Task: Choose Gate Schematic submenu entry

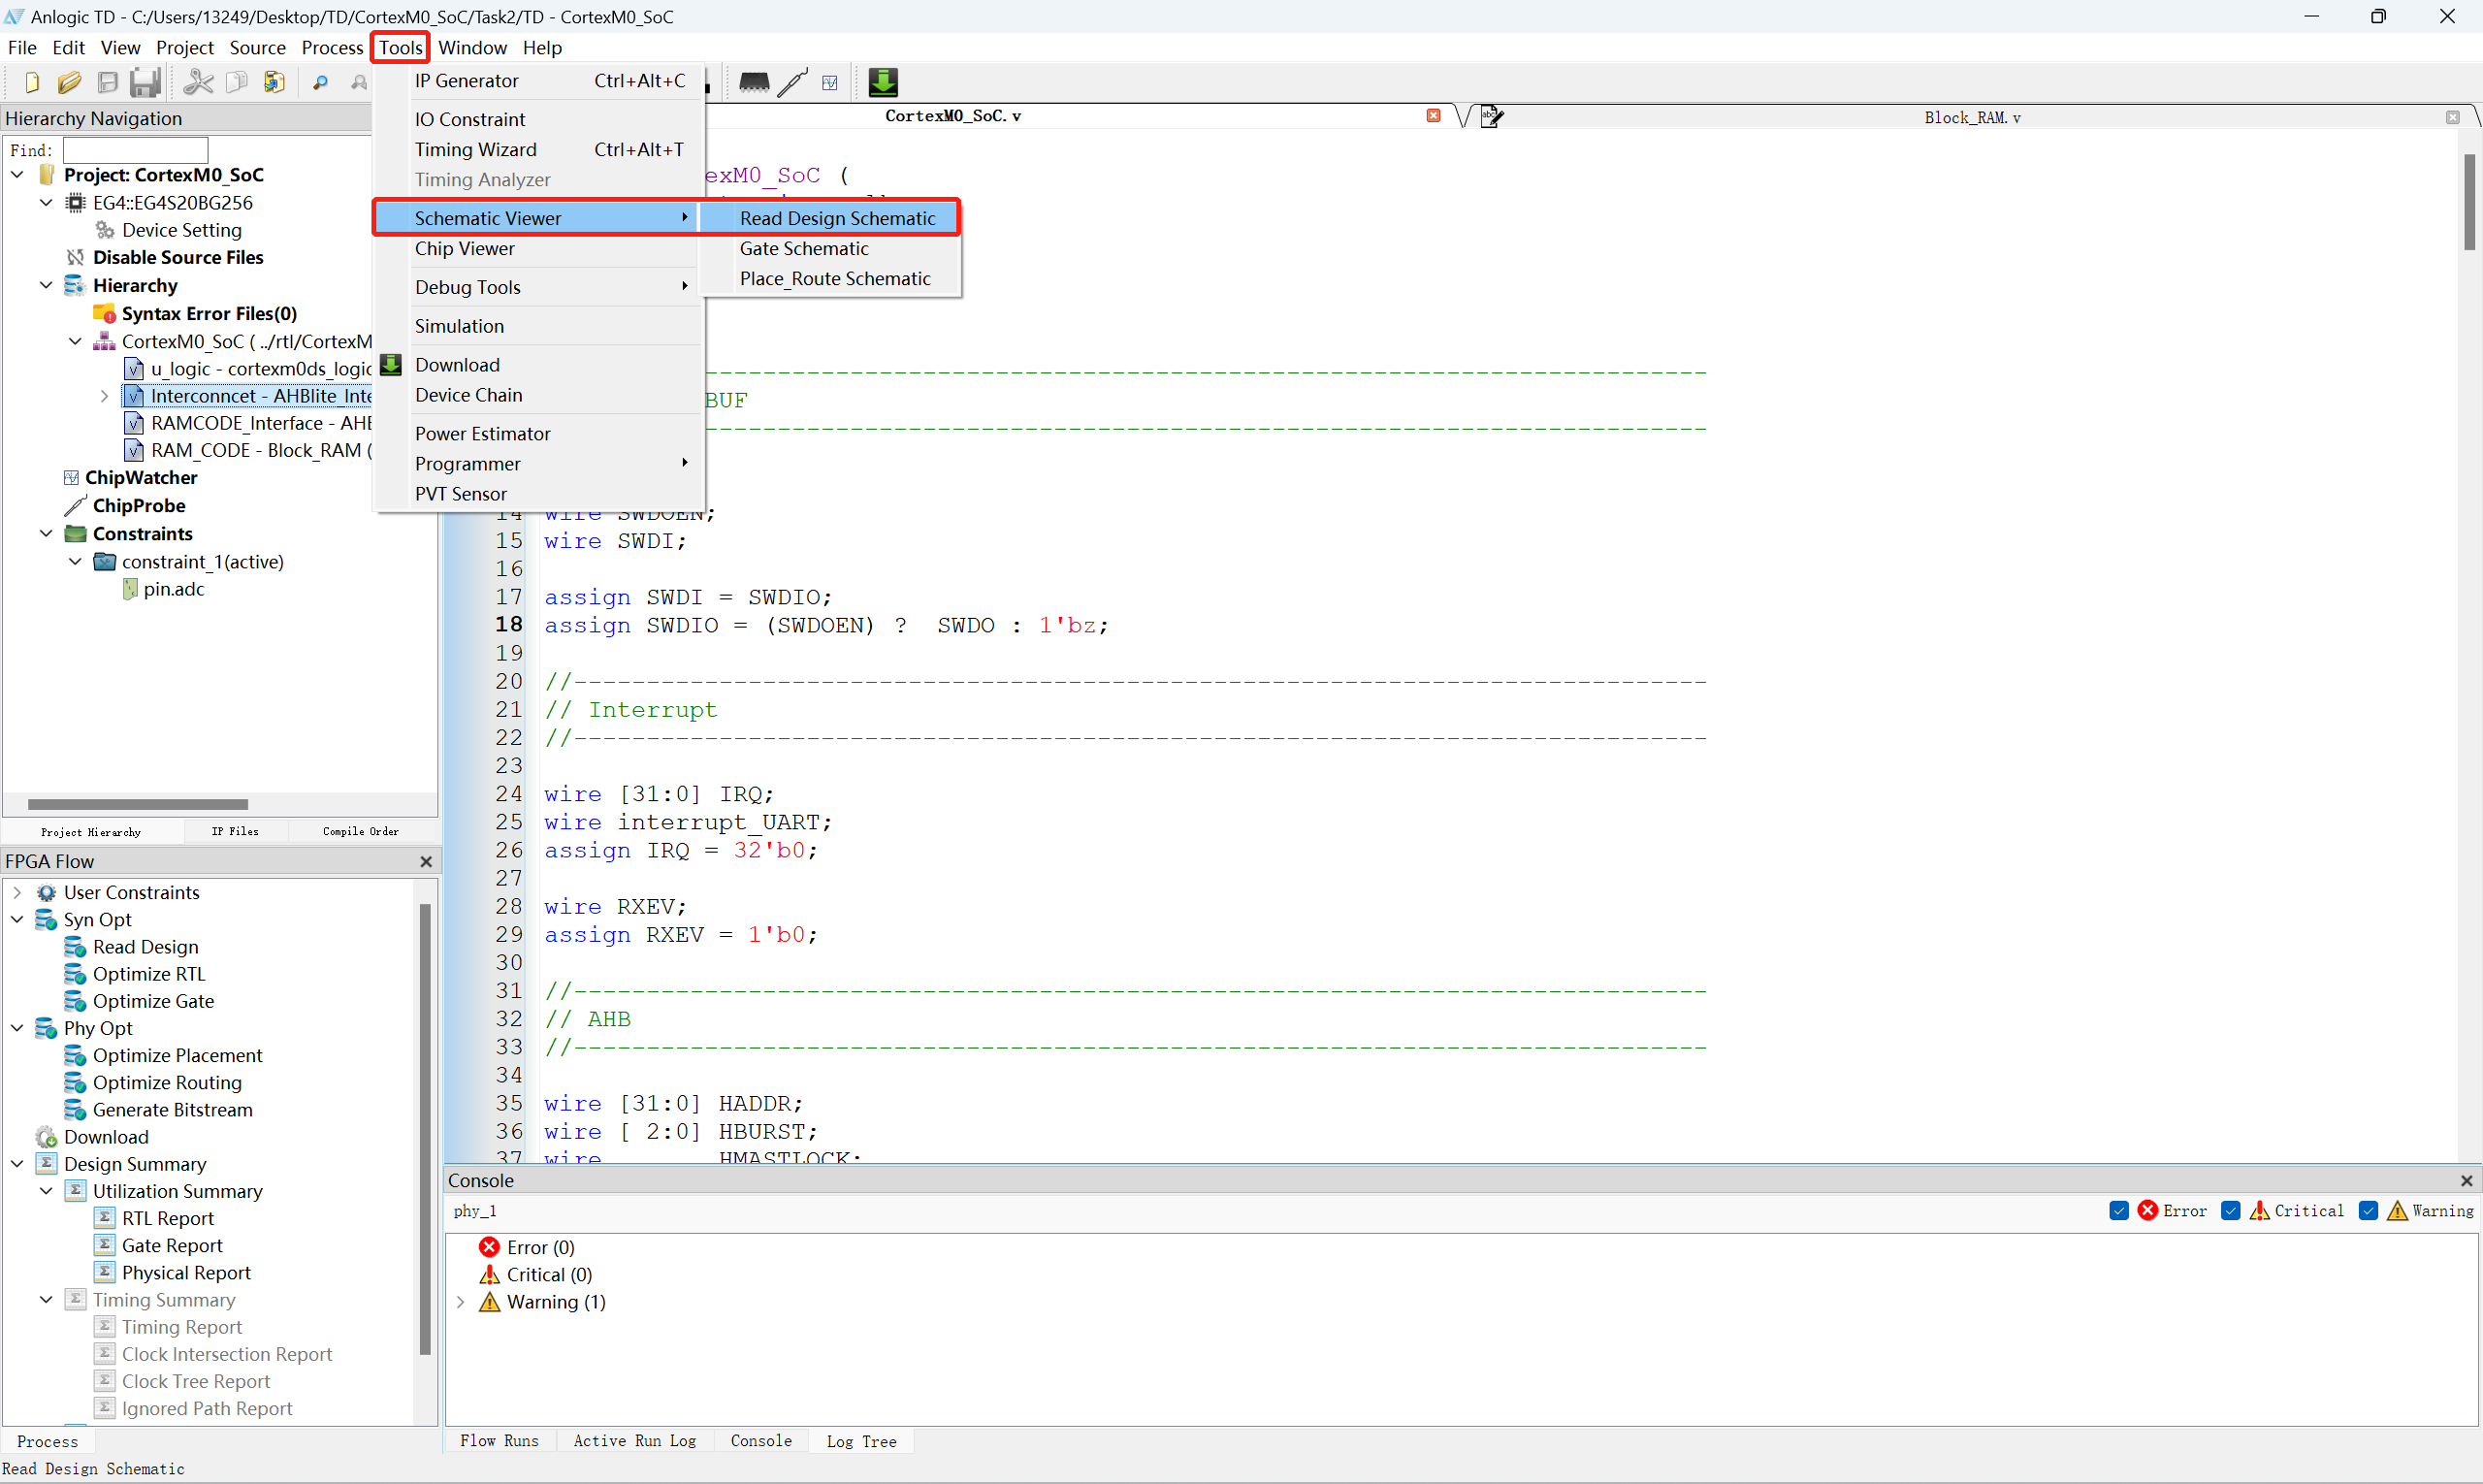Action: [x=830, y=248]
